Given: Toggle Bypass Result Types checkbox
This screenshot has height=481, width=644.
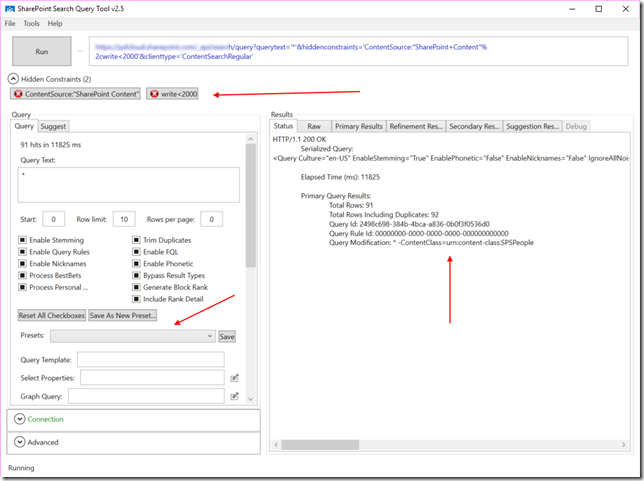Looking at the screenshot, I should click(x=136, y=275).
